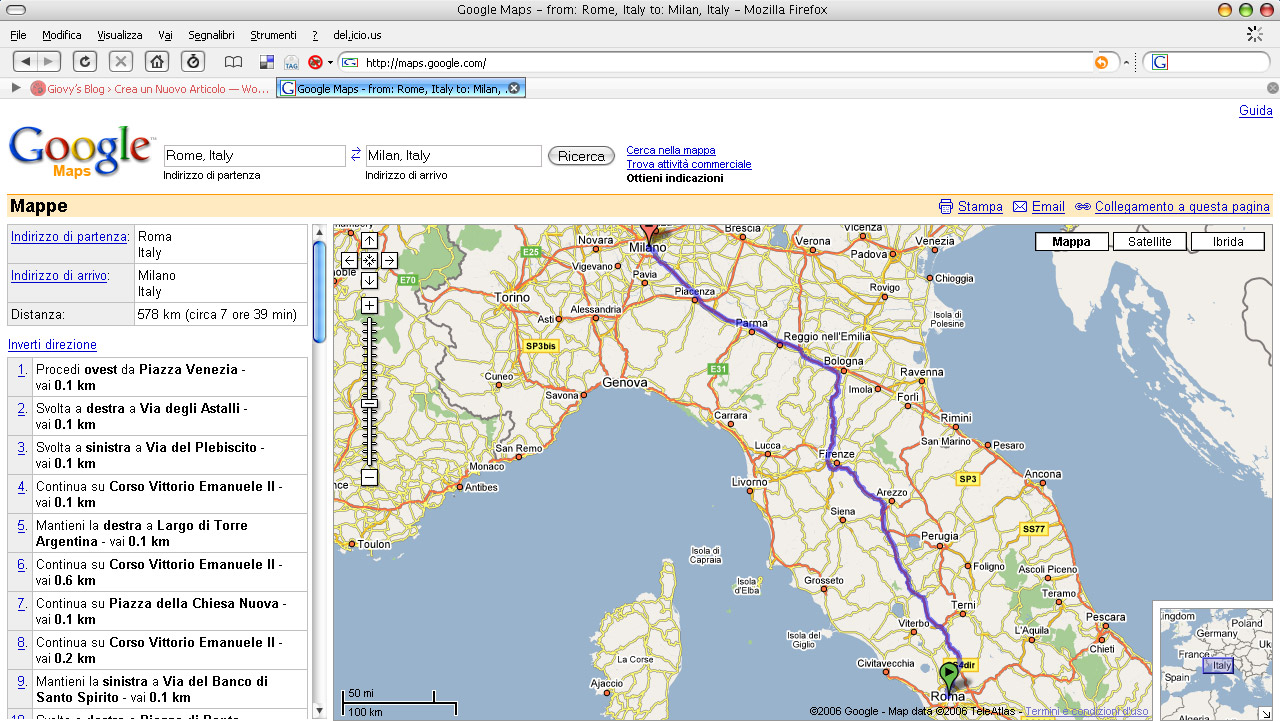Click the Google Maps logo

80,152
